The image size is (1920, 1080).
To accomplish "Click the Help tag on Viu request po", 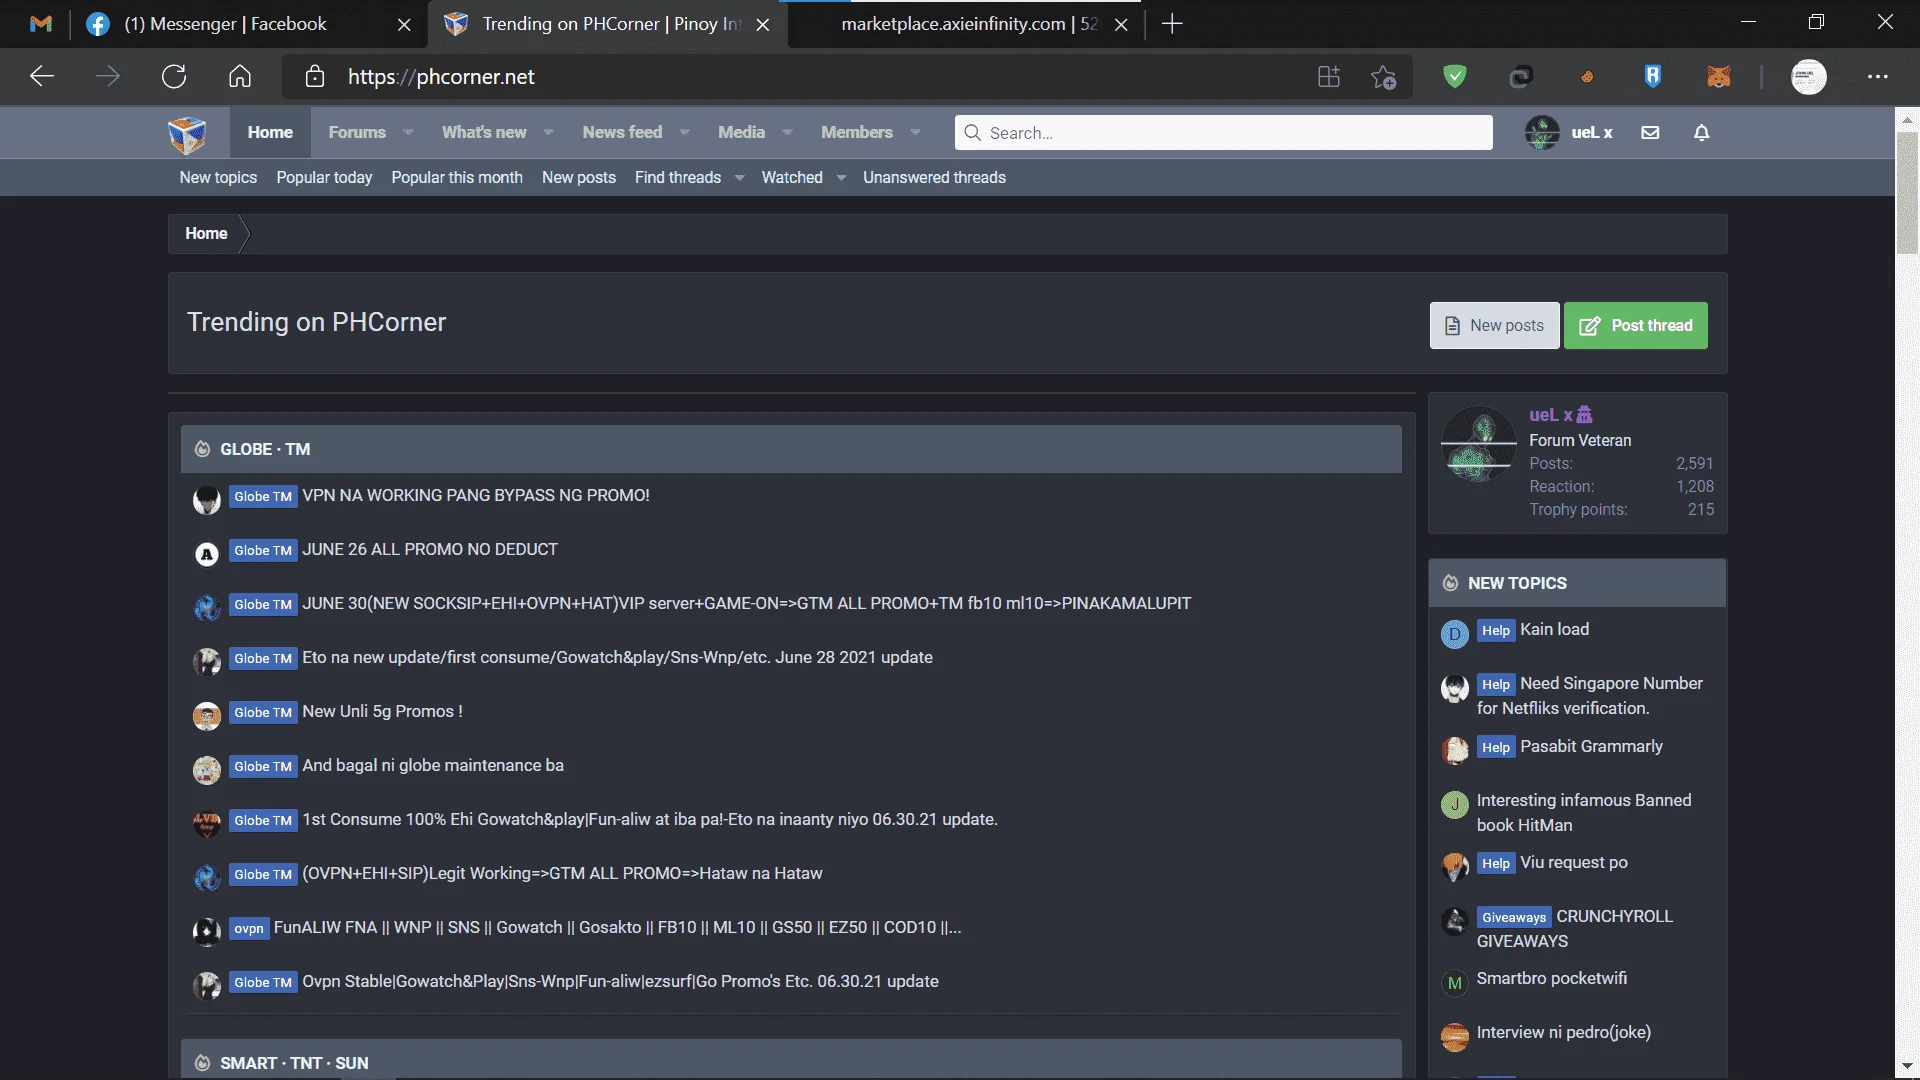I will (1496, 864).
